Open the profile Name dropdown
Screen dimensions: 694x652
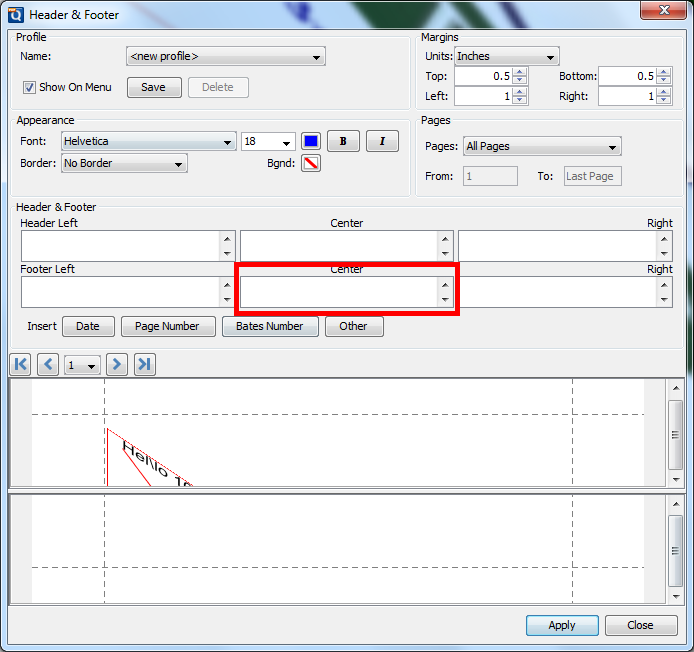point(226,56)
